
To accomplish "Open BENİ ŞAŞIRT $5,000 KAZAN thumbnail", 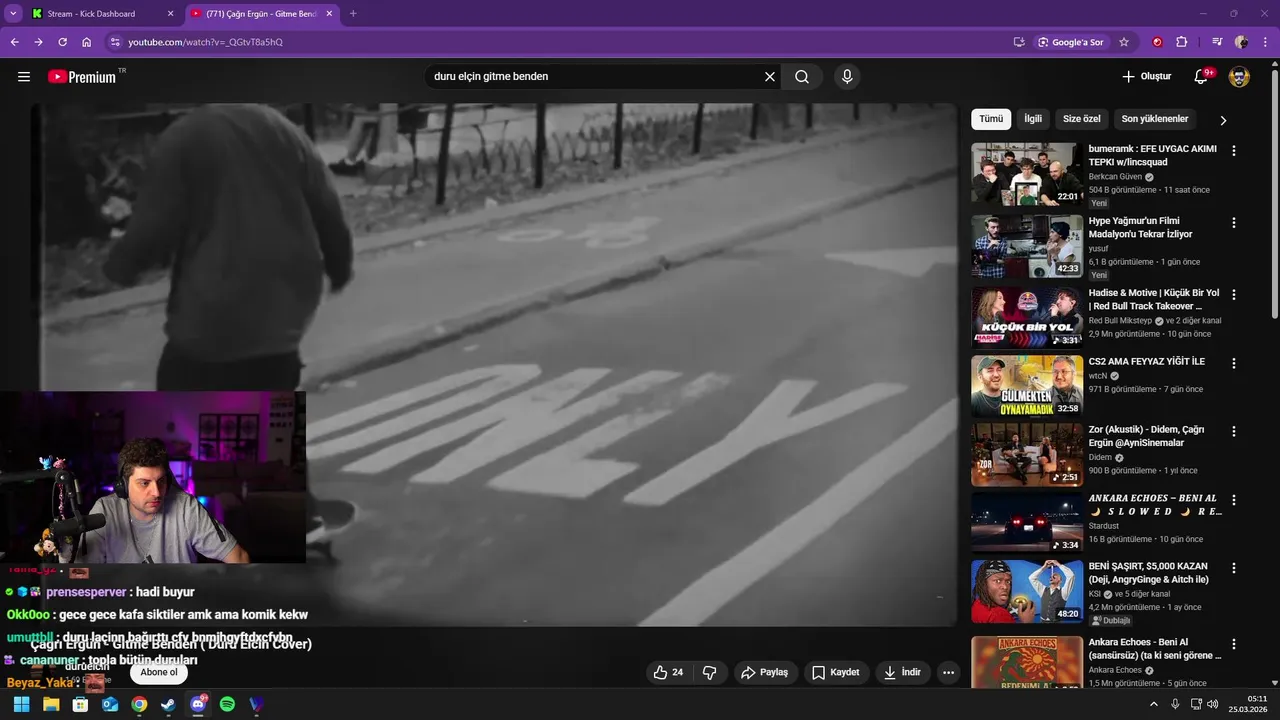I will 1027,591.
